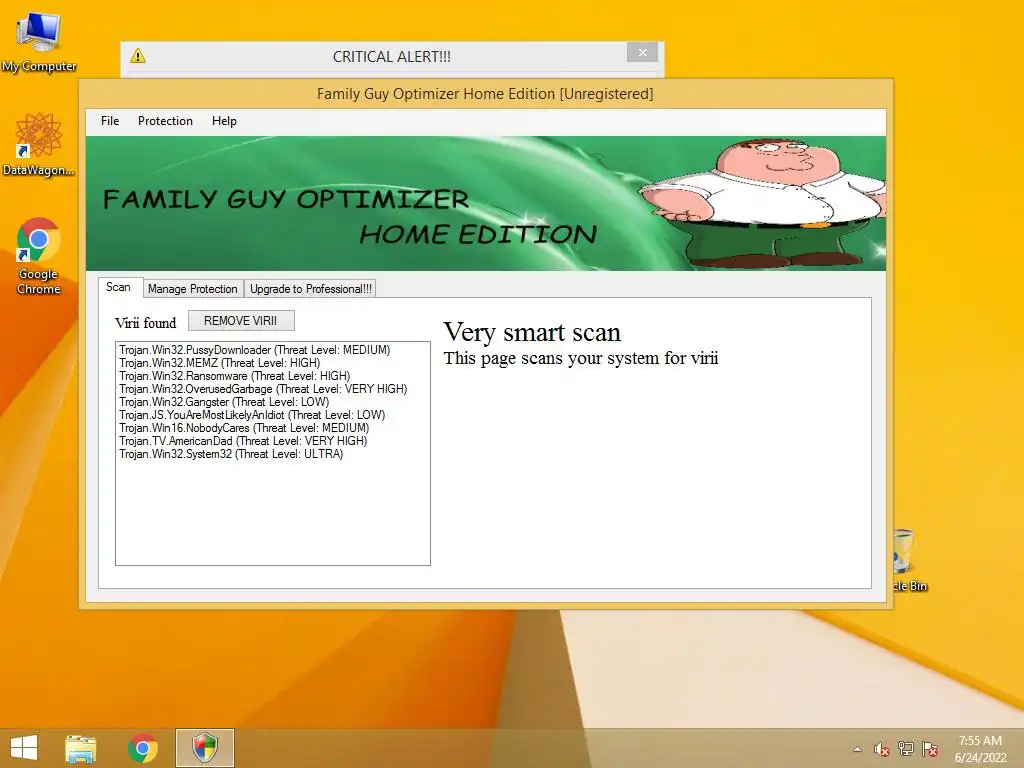Open the File menu
The width and height of the screenshot is (1024, 768).
(x=110, y=121)
